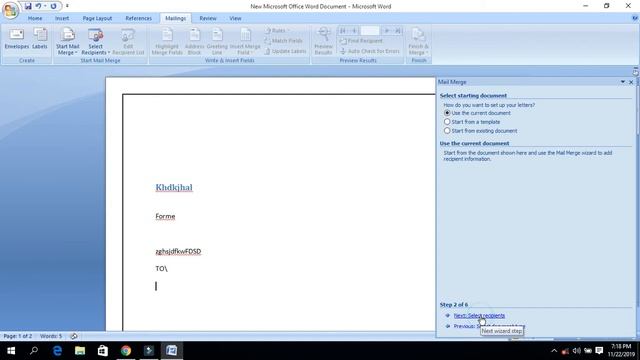
Task: Click the Khdkjhal heading text
Action: pyautogui.click(x=174, y=187)
